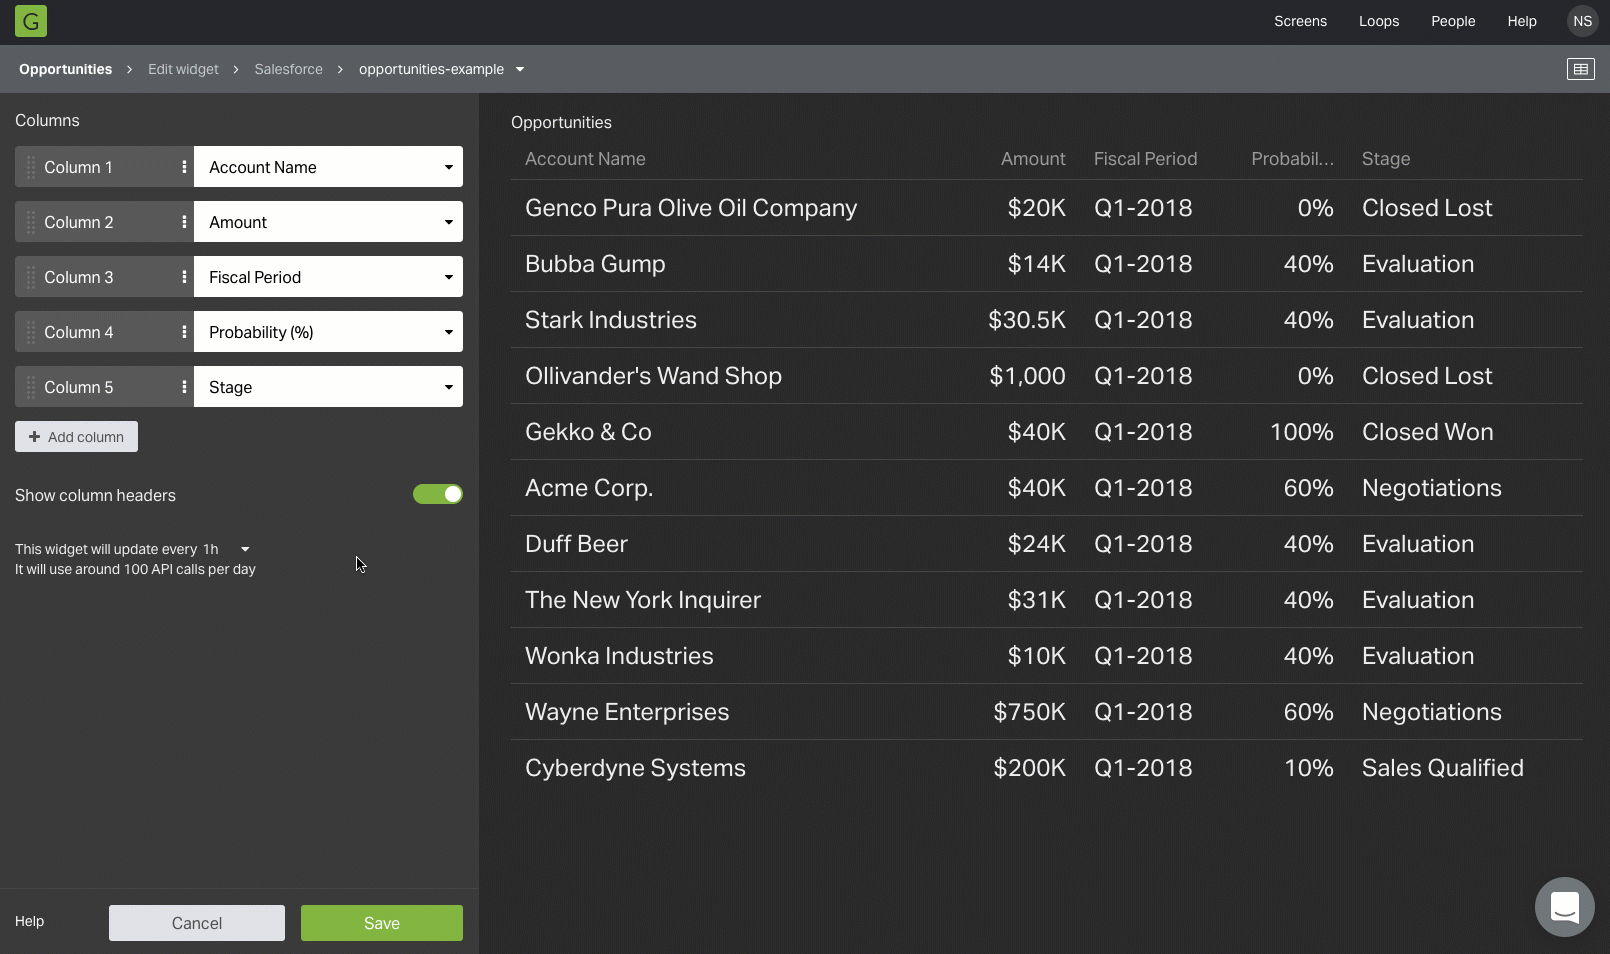Select the Column 1 label
The image size is (1610, 954).
click(78, 167)
